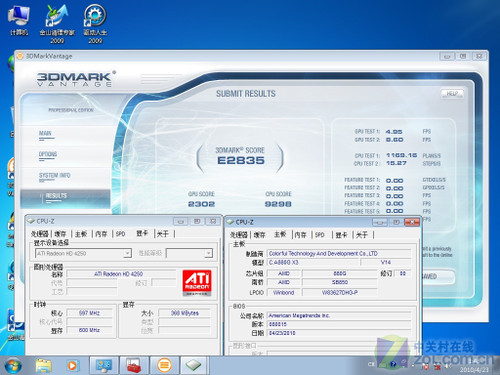Click the left CPU-Z window title icon
500x375 pixels.
click(31, 221)
